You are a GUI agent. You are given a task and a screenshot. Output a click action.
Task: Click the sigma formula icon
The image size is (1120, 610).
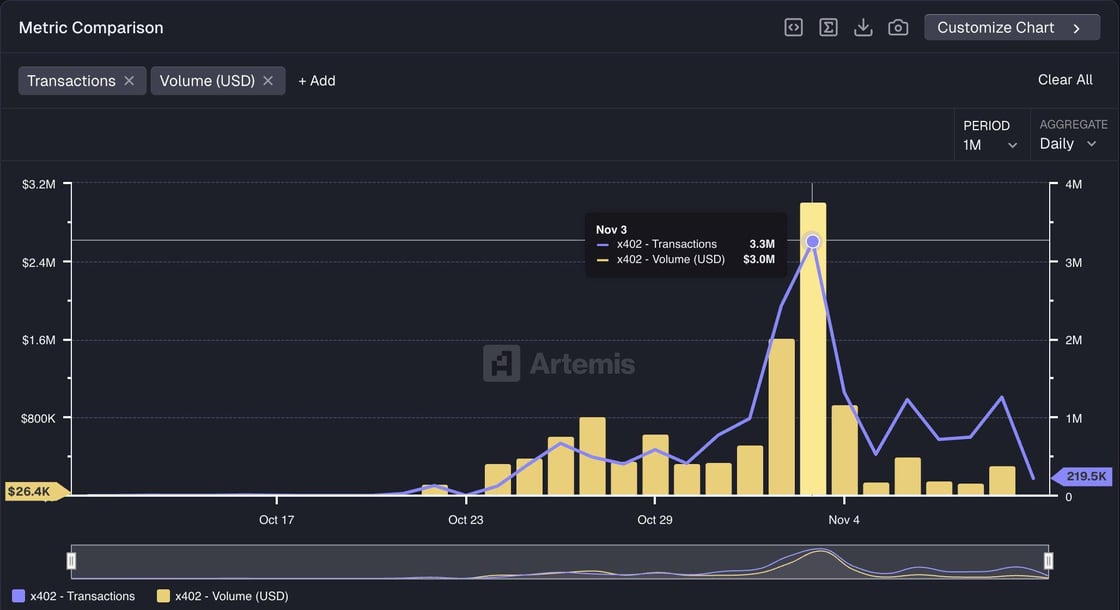[828, 28]
